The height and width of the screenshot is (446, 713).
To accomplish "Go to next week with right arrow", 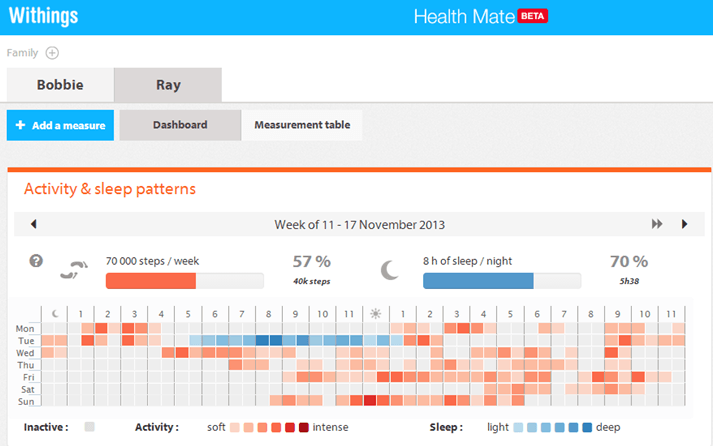I will pyautogui.click(x=684, y=224).
